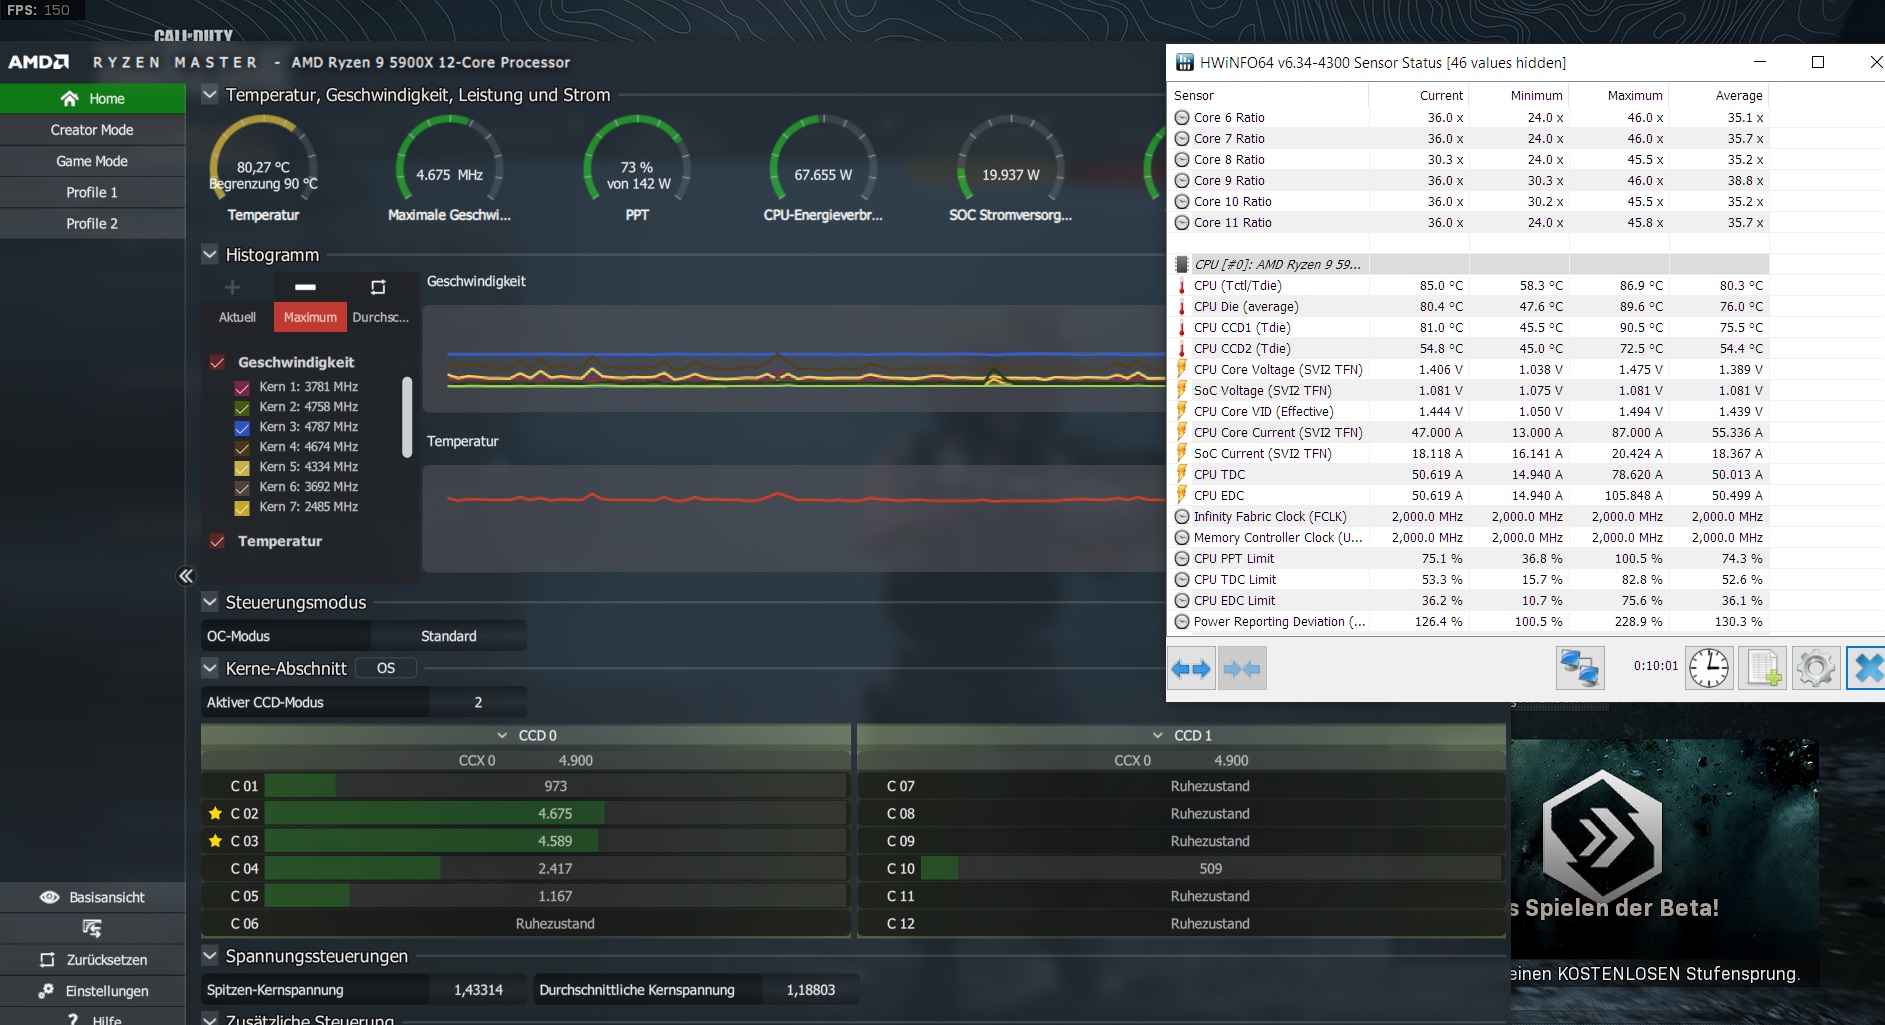Click the histogram reset icon right of the minus
Viewport: 1885px width, 1025px height.
pyautogui.click(x=378, y=287)
